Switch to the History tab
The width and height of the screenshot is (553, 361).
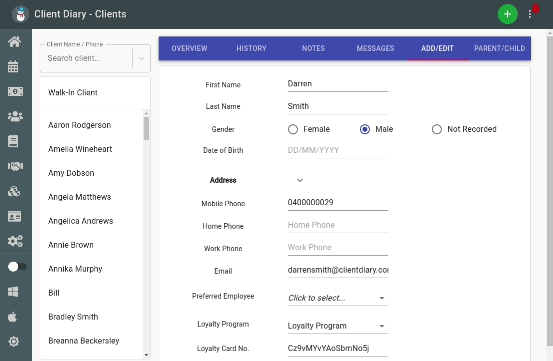[251, 48]
